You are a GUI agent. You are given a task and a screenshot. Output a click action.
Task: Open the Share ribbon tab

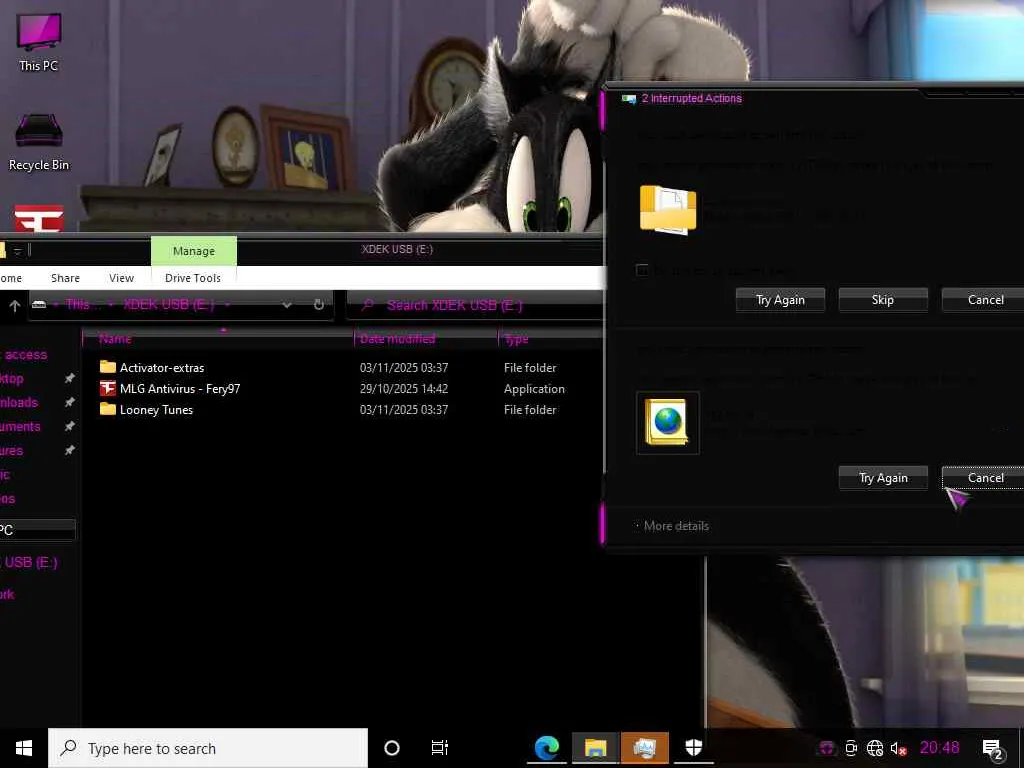(x=65, y=278)
